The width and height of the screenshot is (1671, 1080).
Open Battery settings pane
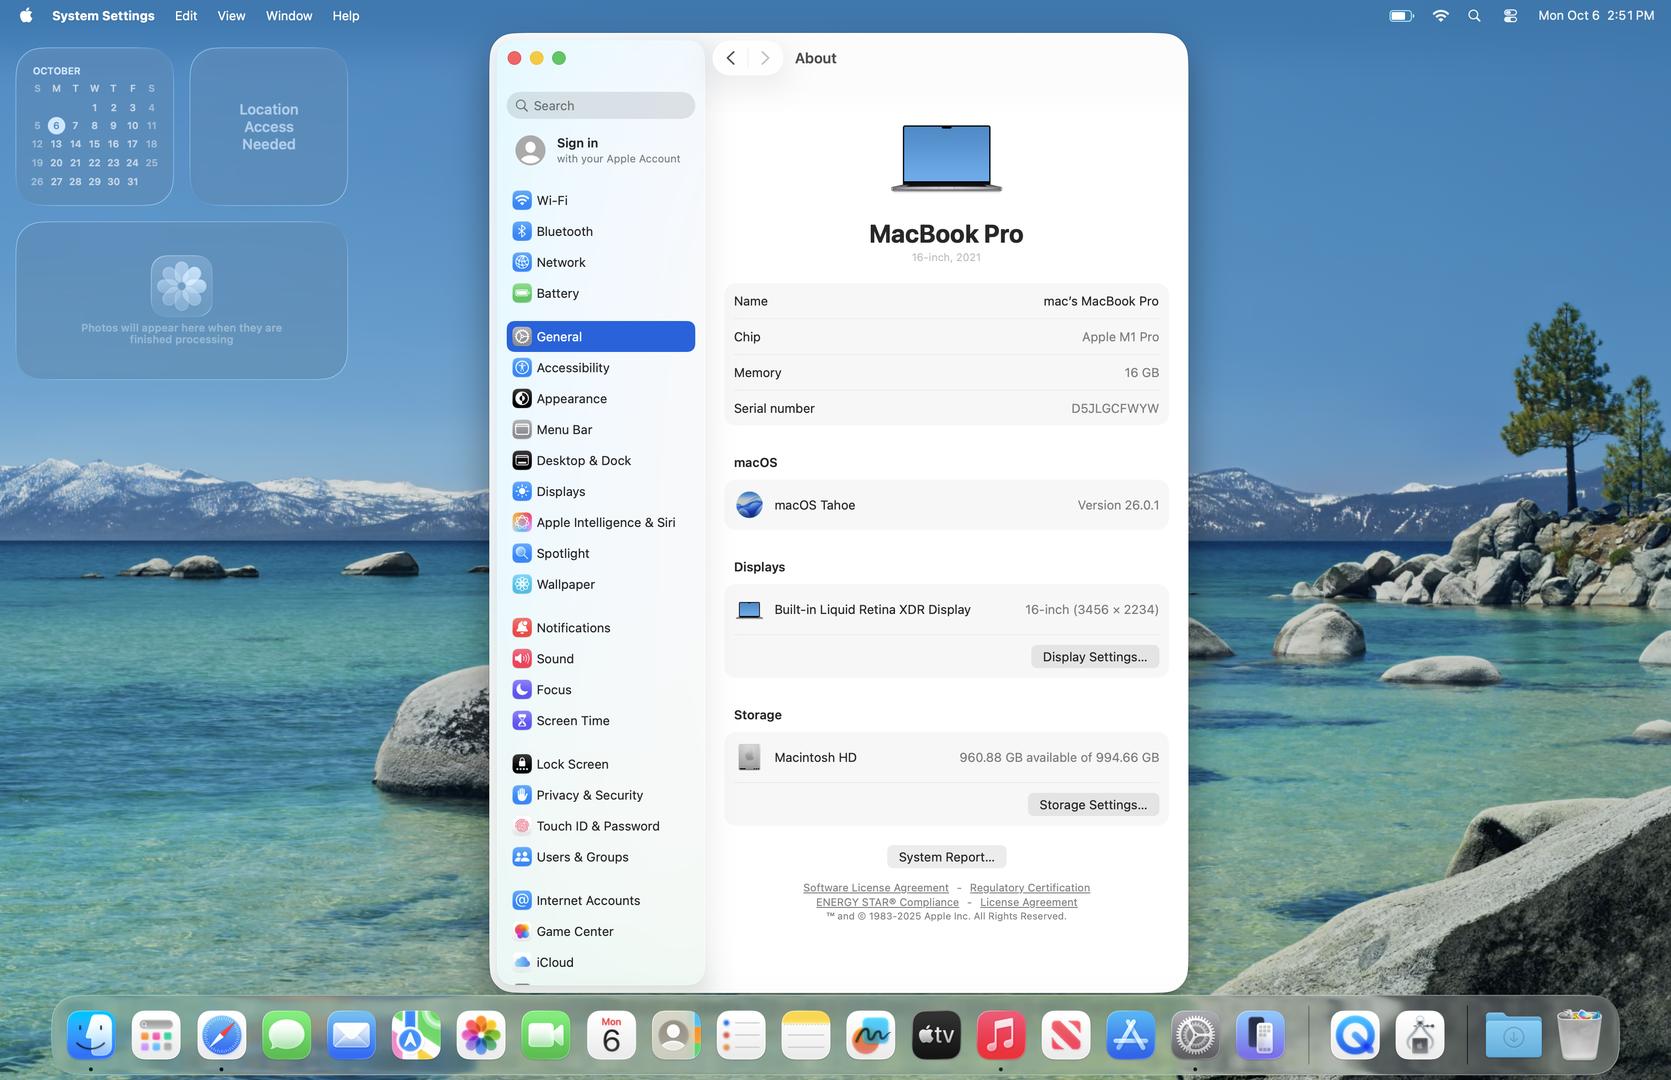557,293
